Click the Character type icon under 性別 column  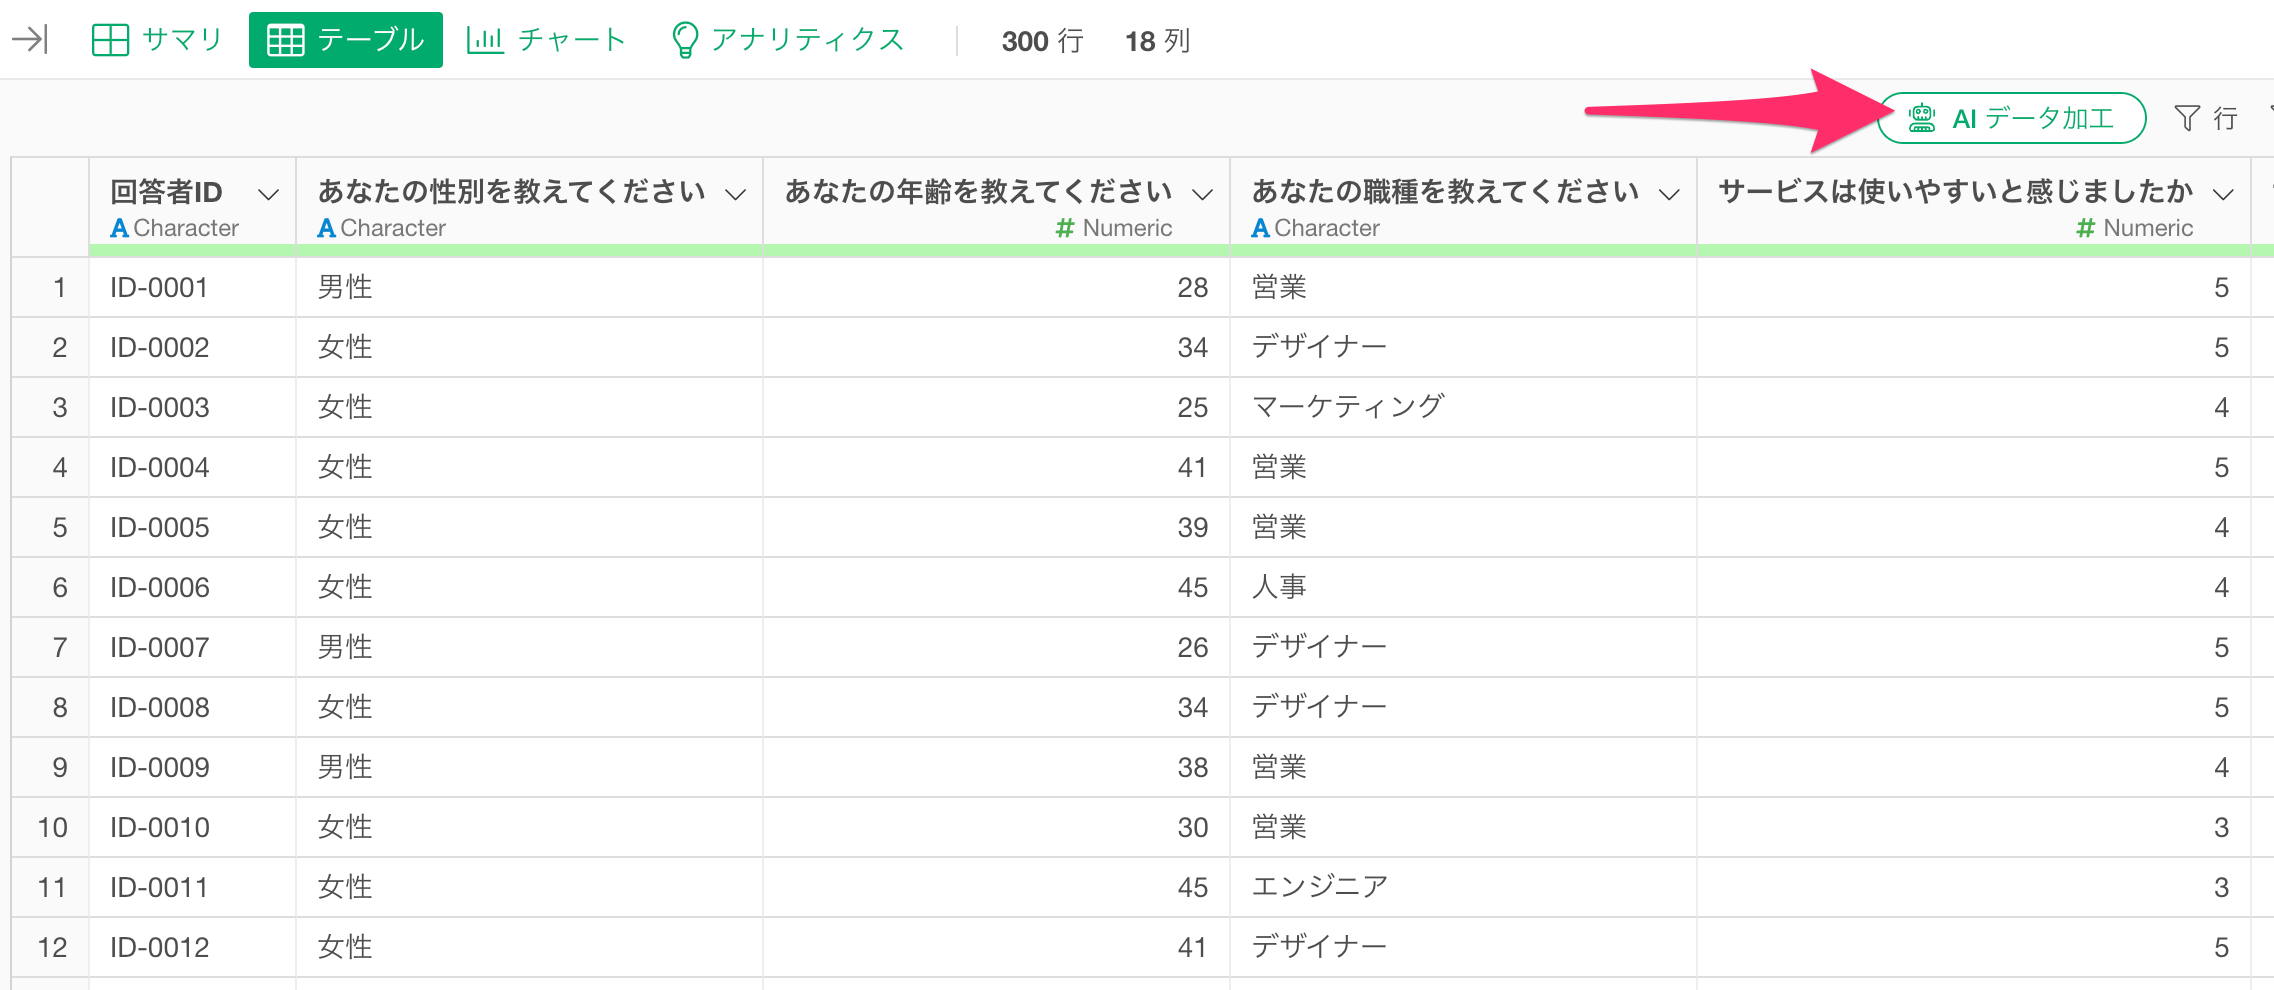[x=326, y=228]
